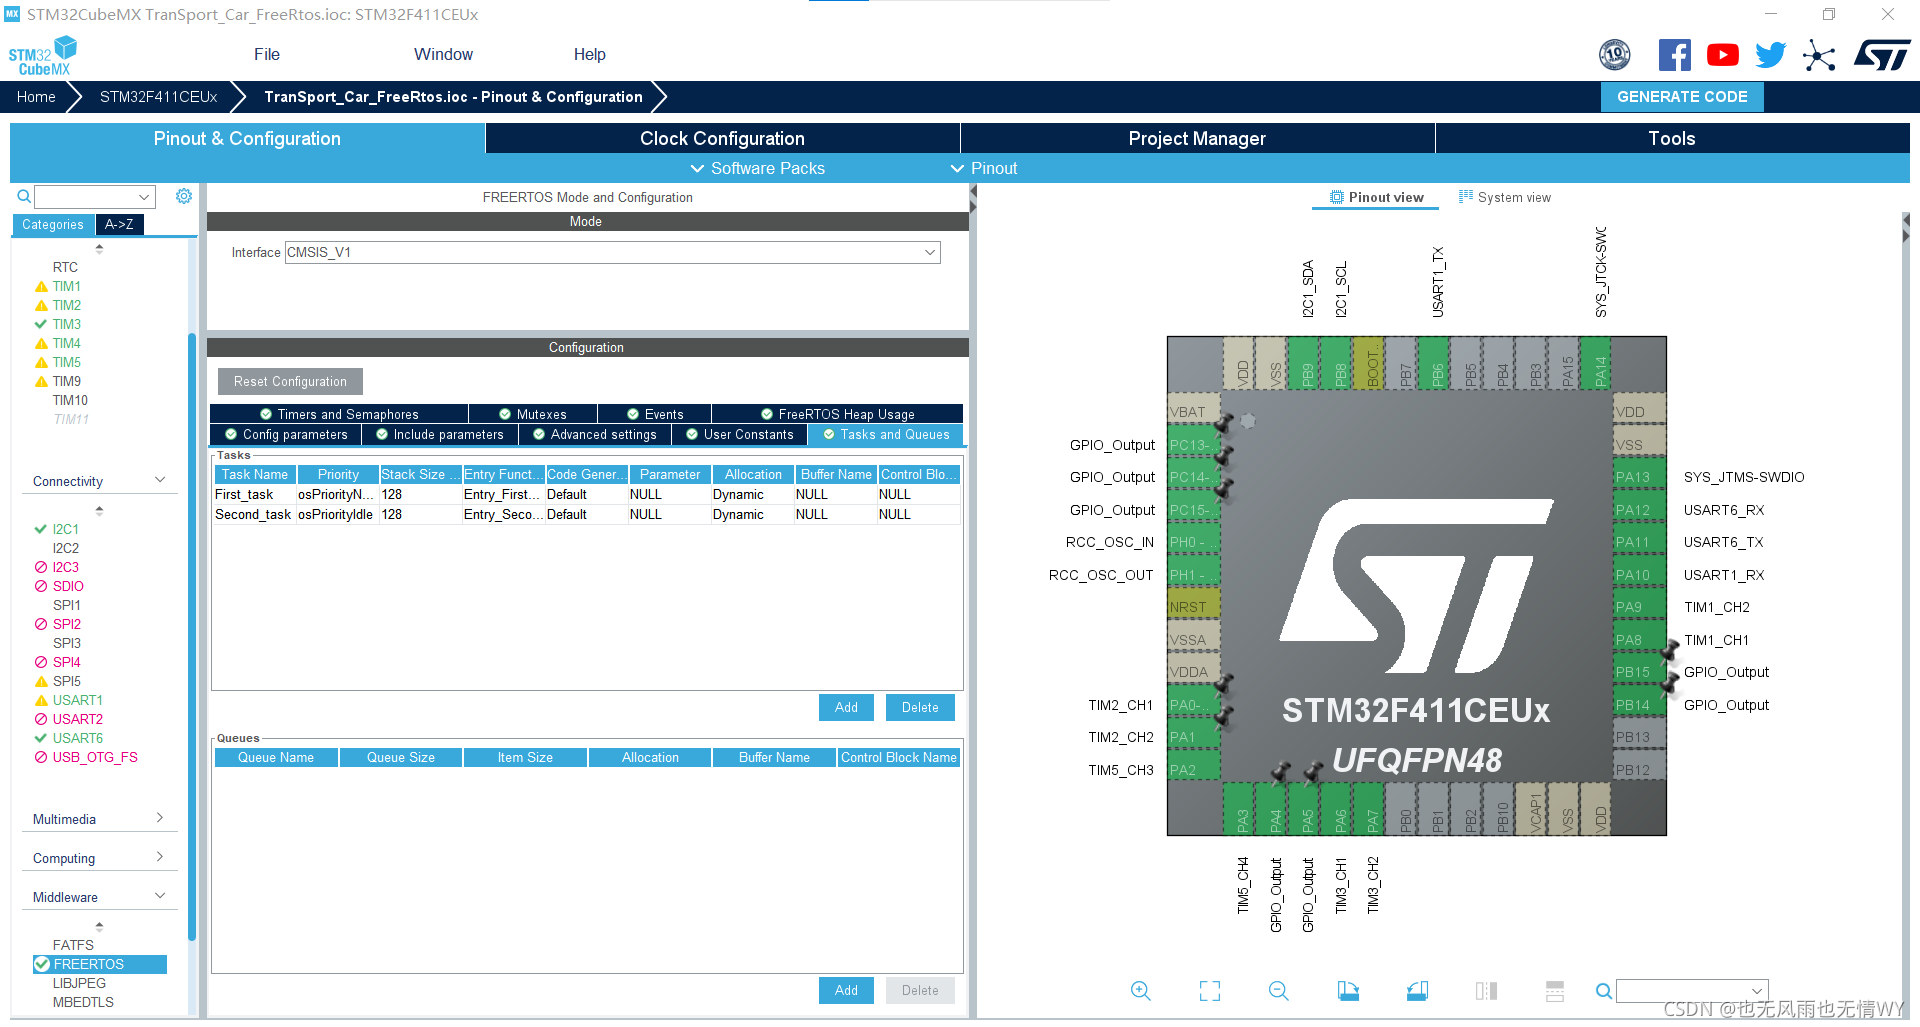Open the Mutexes configuration tab
1920x1027 pixels.
point(533,414)
